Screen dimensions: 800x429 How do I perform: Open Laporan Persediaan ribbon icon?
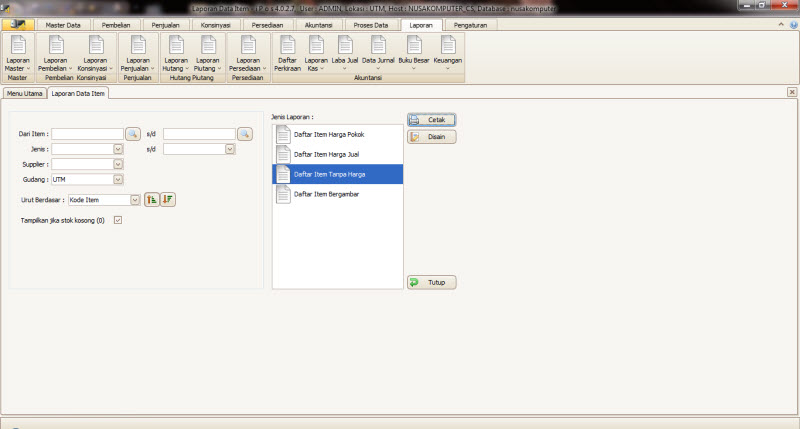point(248,53)
